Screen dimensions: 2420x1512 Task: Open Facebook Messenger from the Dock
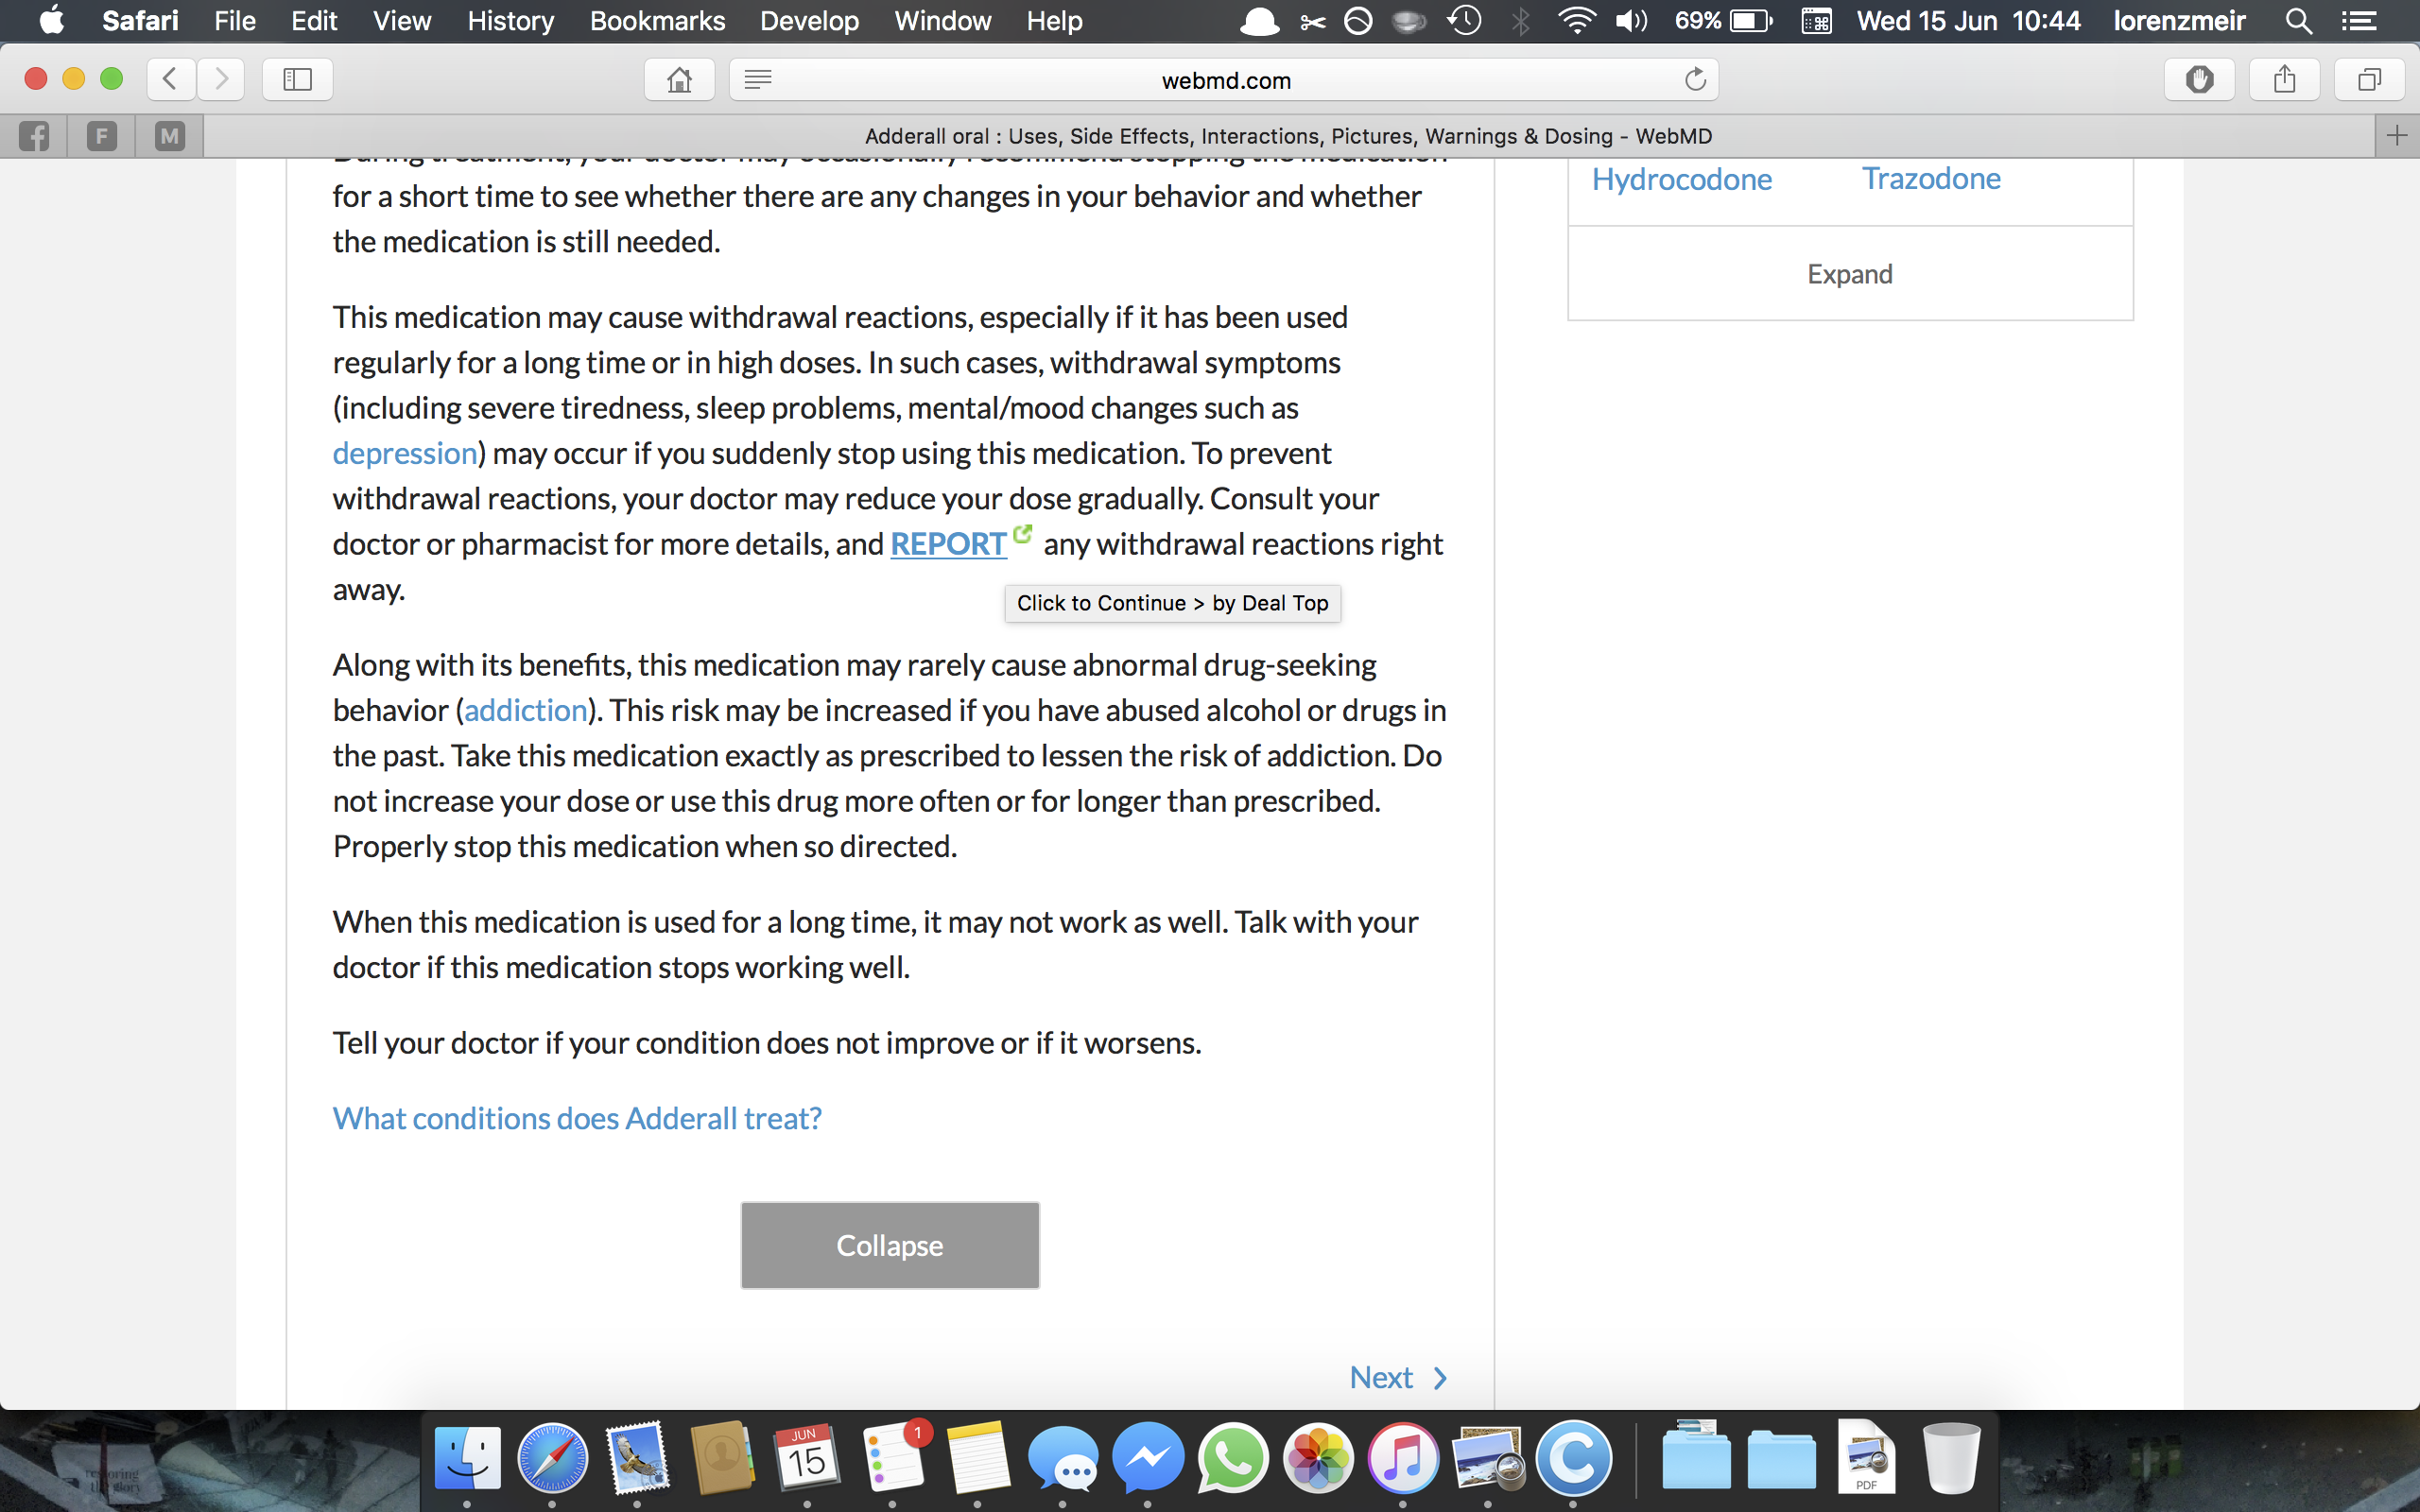[x=1148, y=1459]
